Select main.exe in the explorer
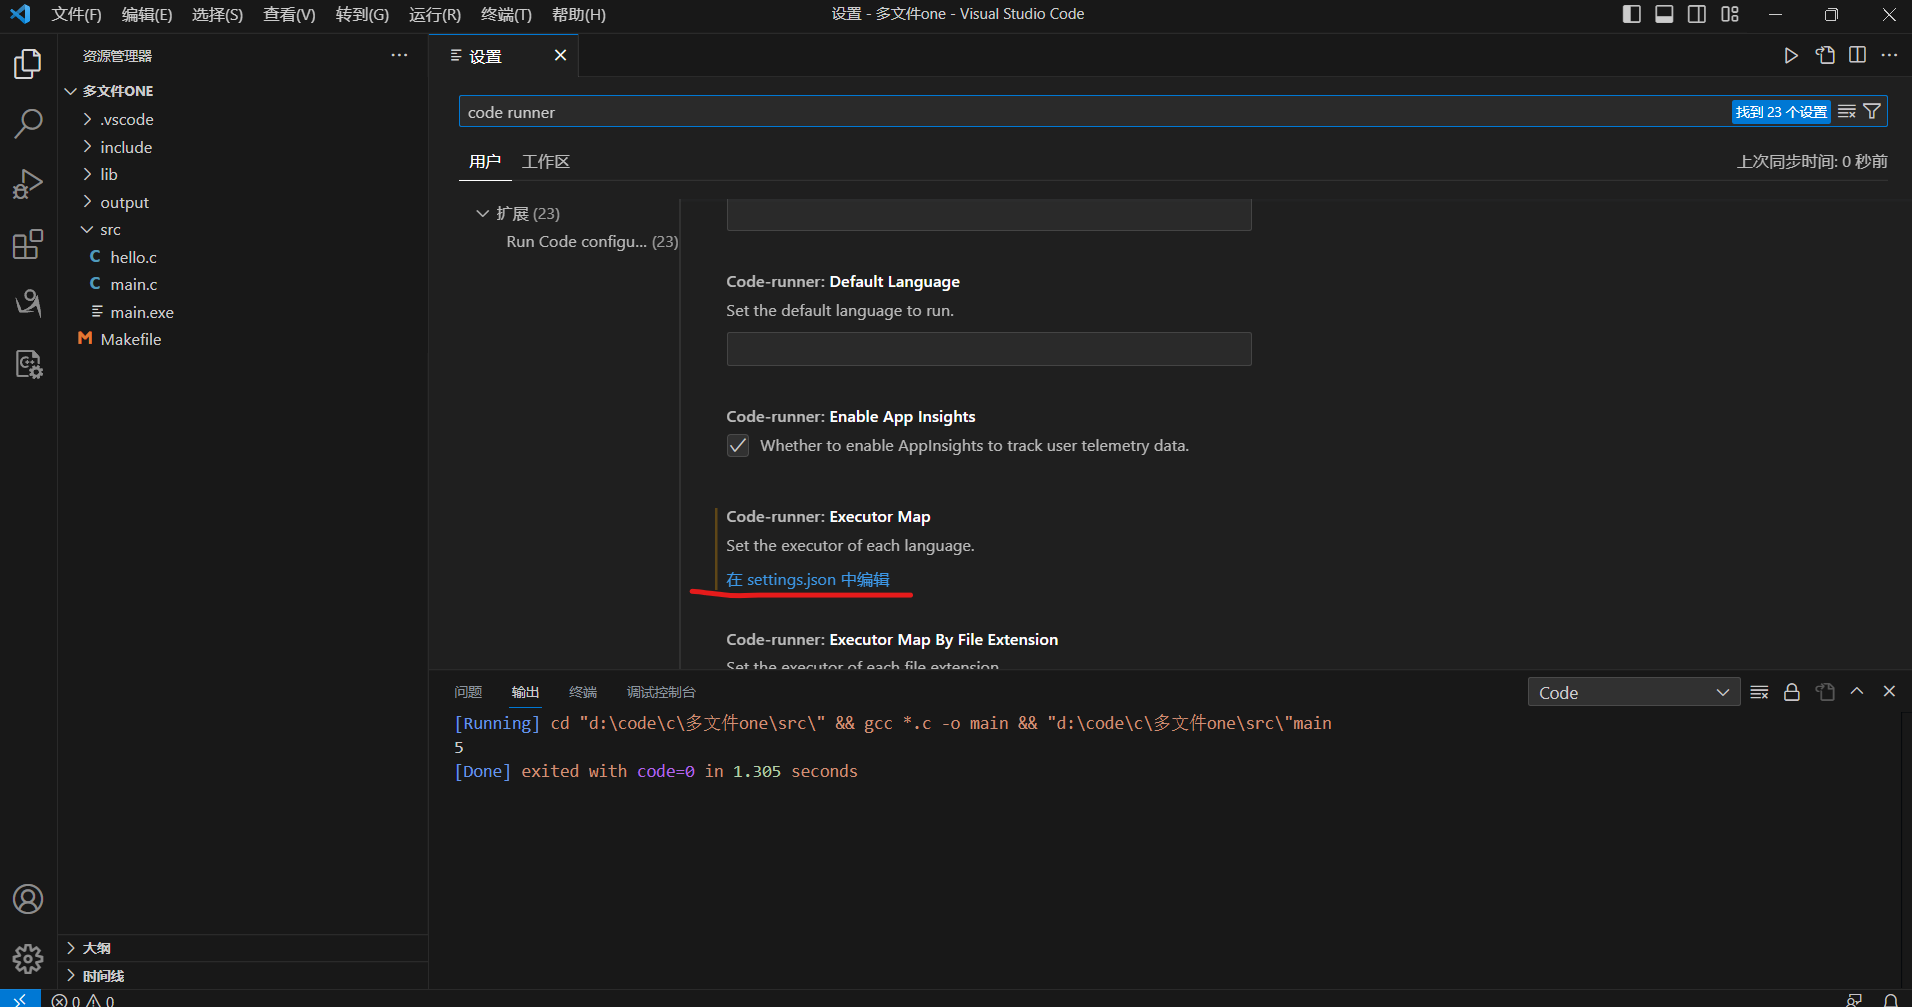This screenshot has width=1912, height=1007. click(x=141, y=312)
